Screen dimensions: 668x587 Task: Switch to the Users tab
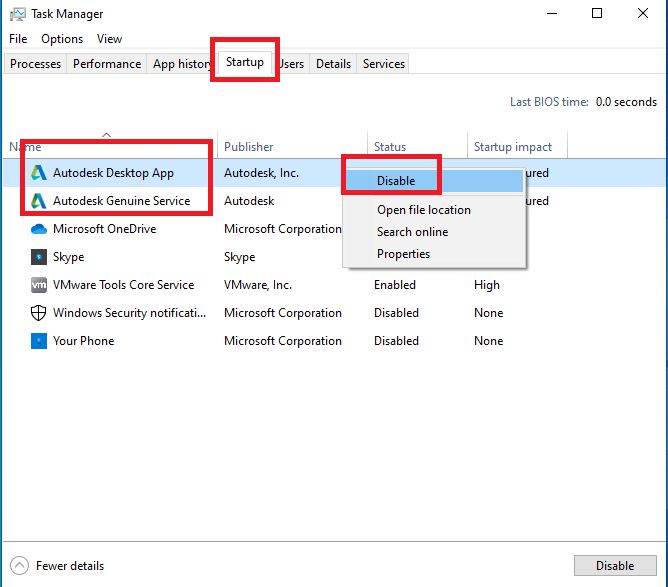292,63
